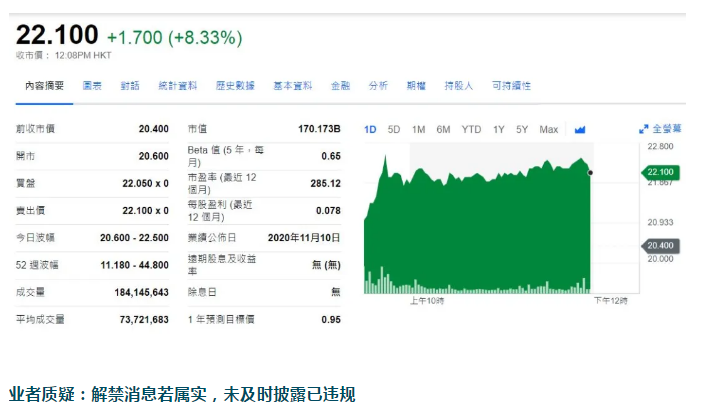Select the 6M chart range
This screenshot has height=411, width=701.
click(443, 130)
